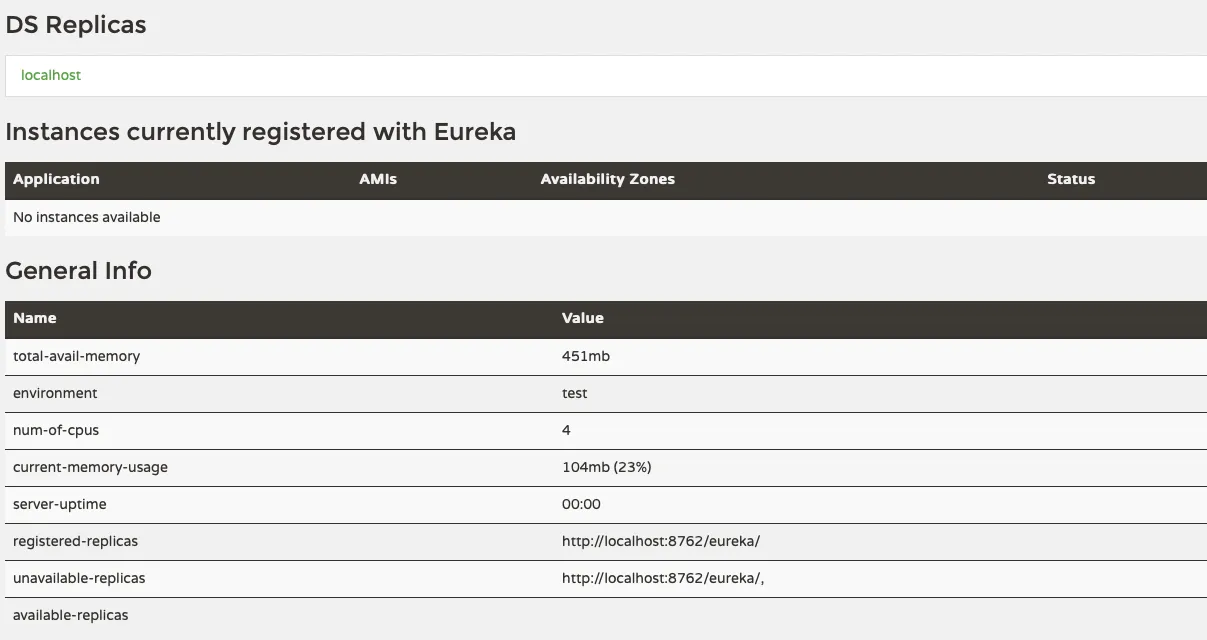Click the No instances available row

click(x=87, y=217)
